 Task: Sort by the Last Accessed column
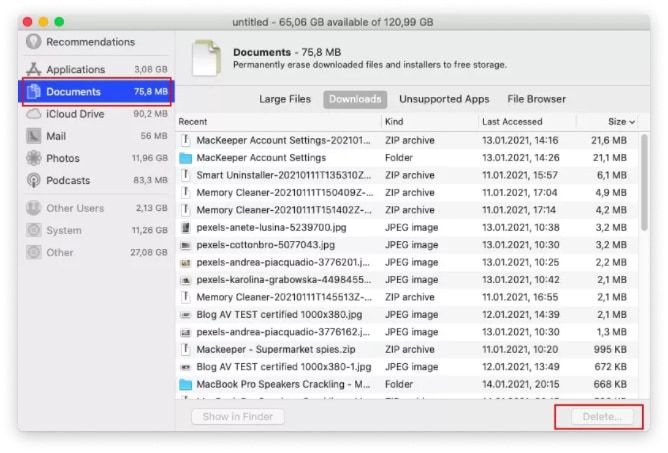[527, 121]
